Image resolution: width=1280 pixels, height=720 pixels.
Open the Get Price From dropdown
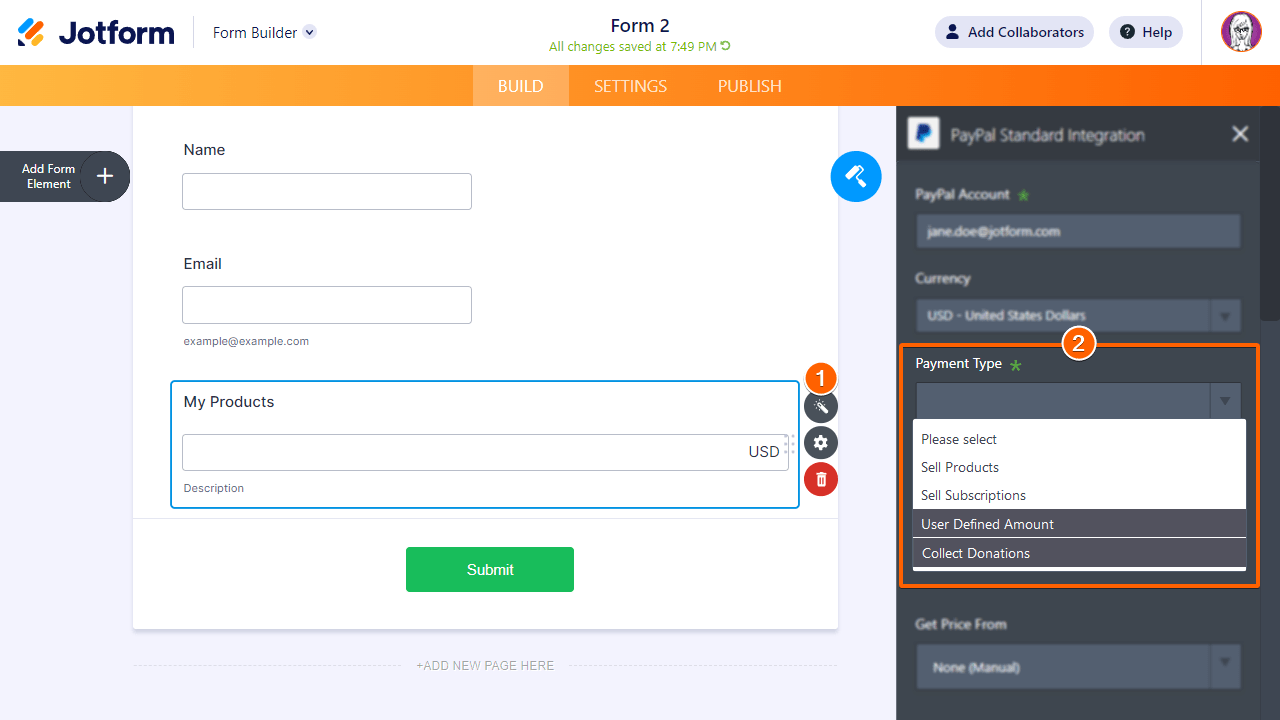coord(1078,667)
